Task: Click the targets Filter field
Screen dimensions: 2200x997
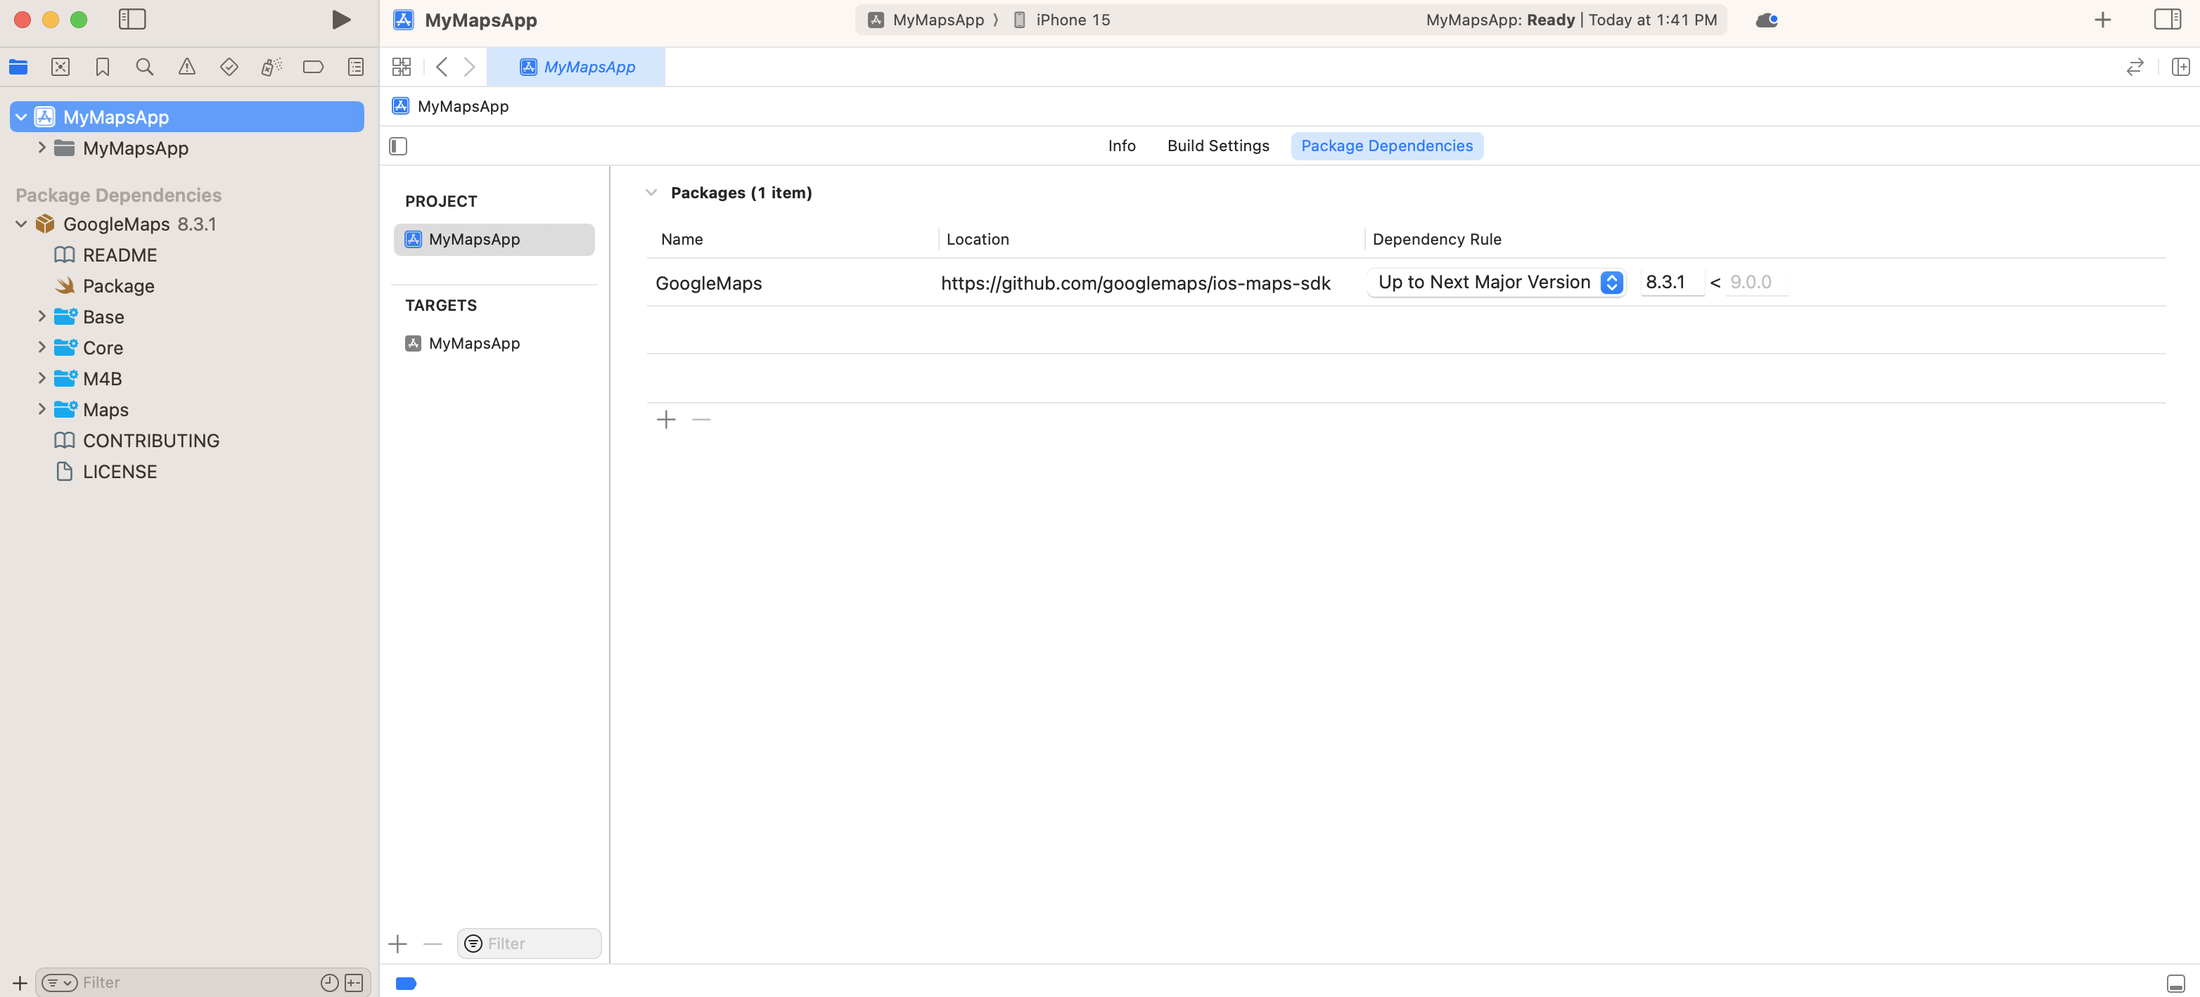Action: click(x=530, y=944)
